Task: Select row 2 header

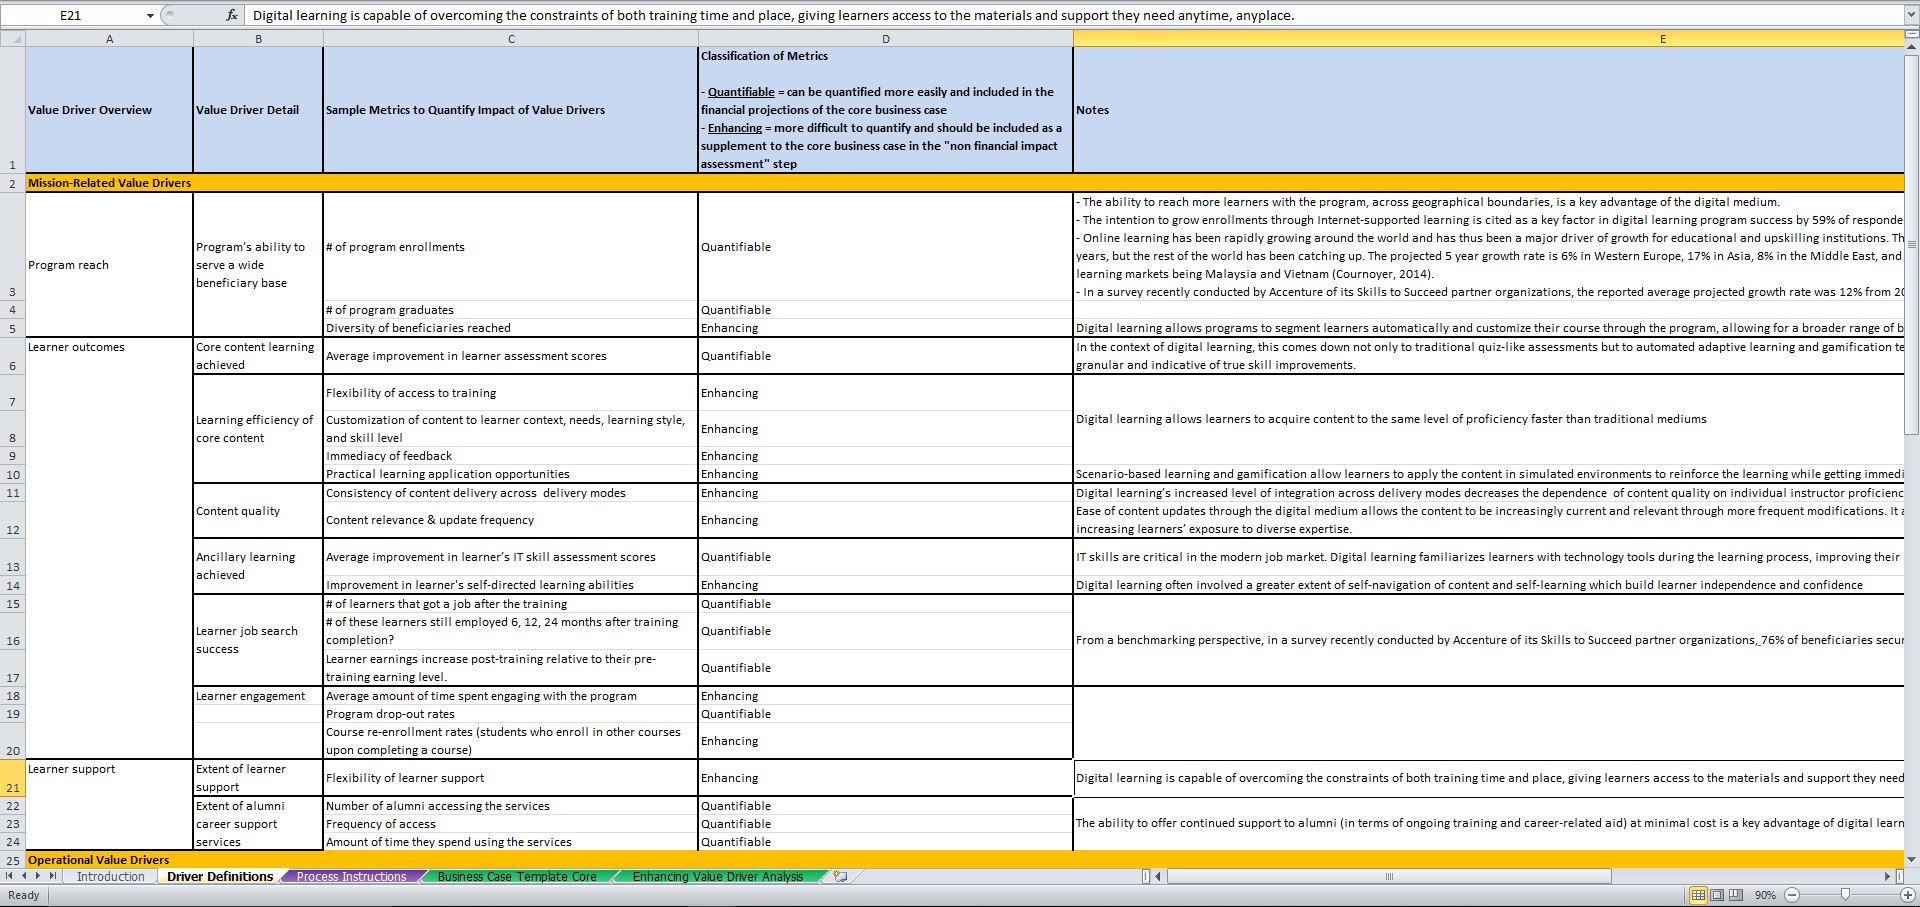Action: 12,183
